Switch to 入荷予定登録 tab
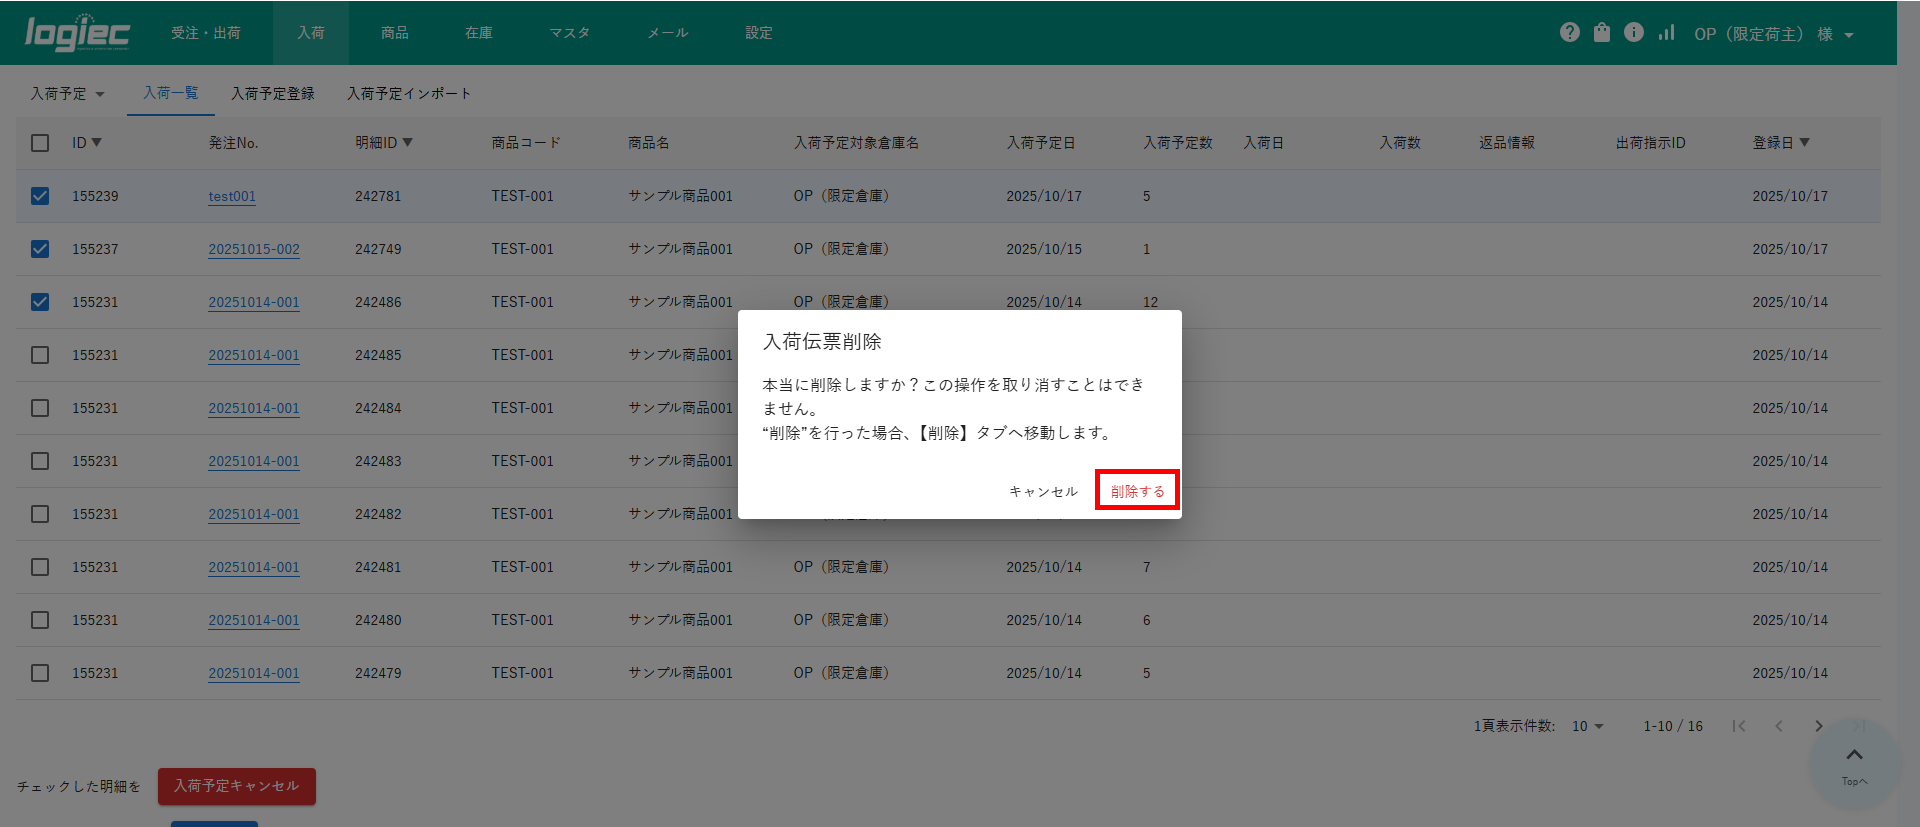The width and height of the screenshot is (1920, 827). click(x=272, y=94)
